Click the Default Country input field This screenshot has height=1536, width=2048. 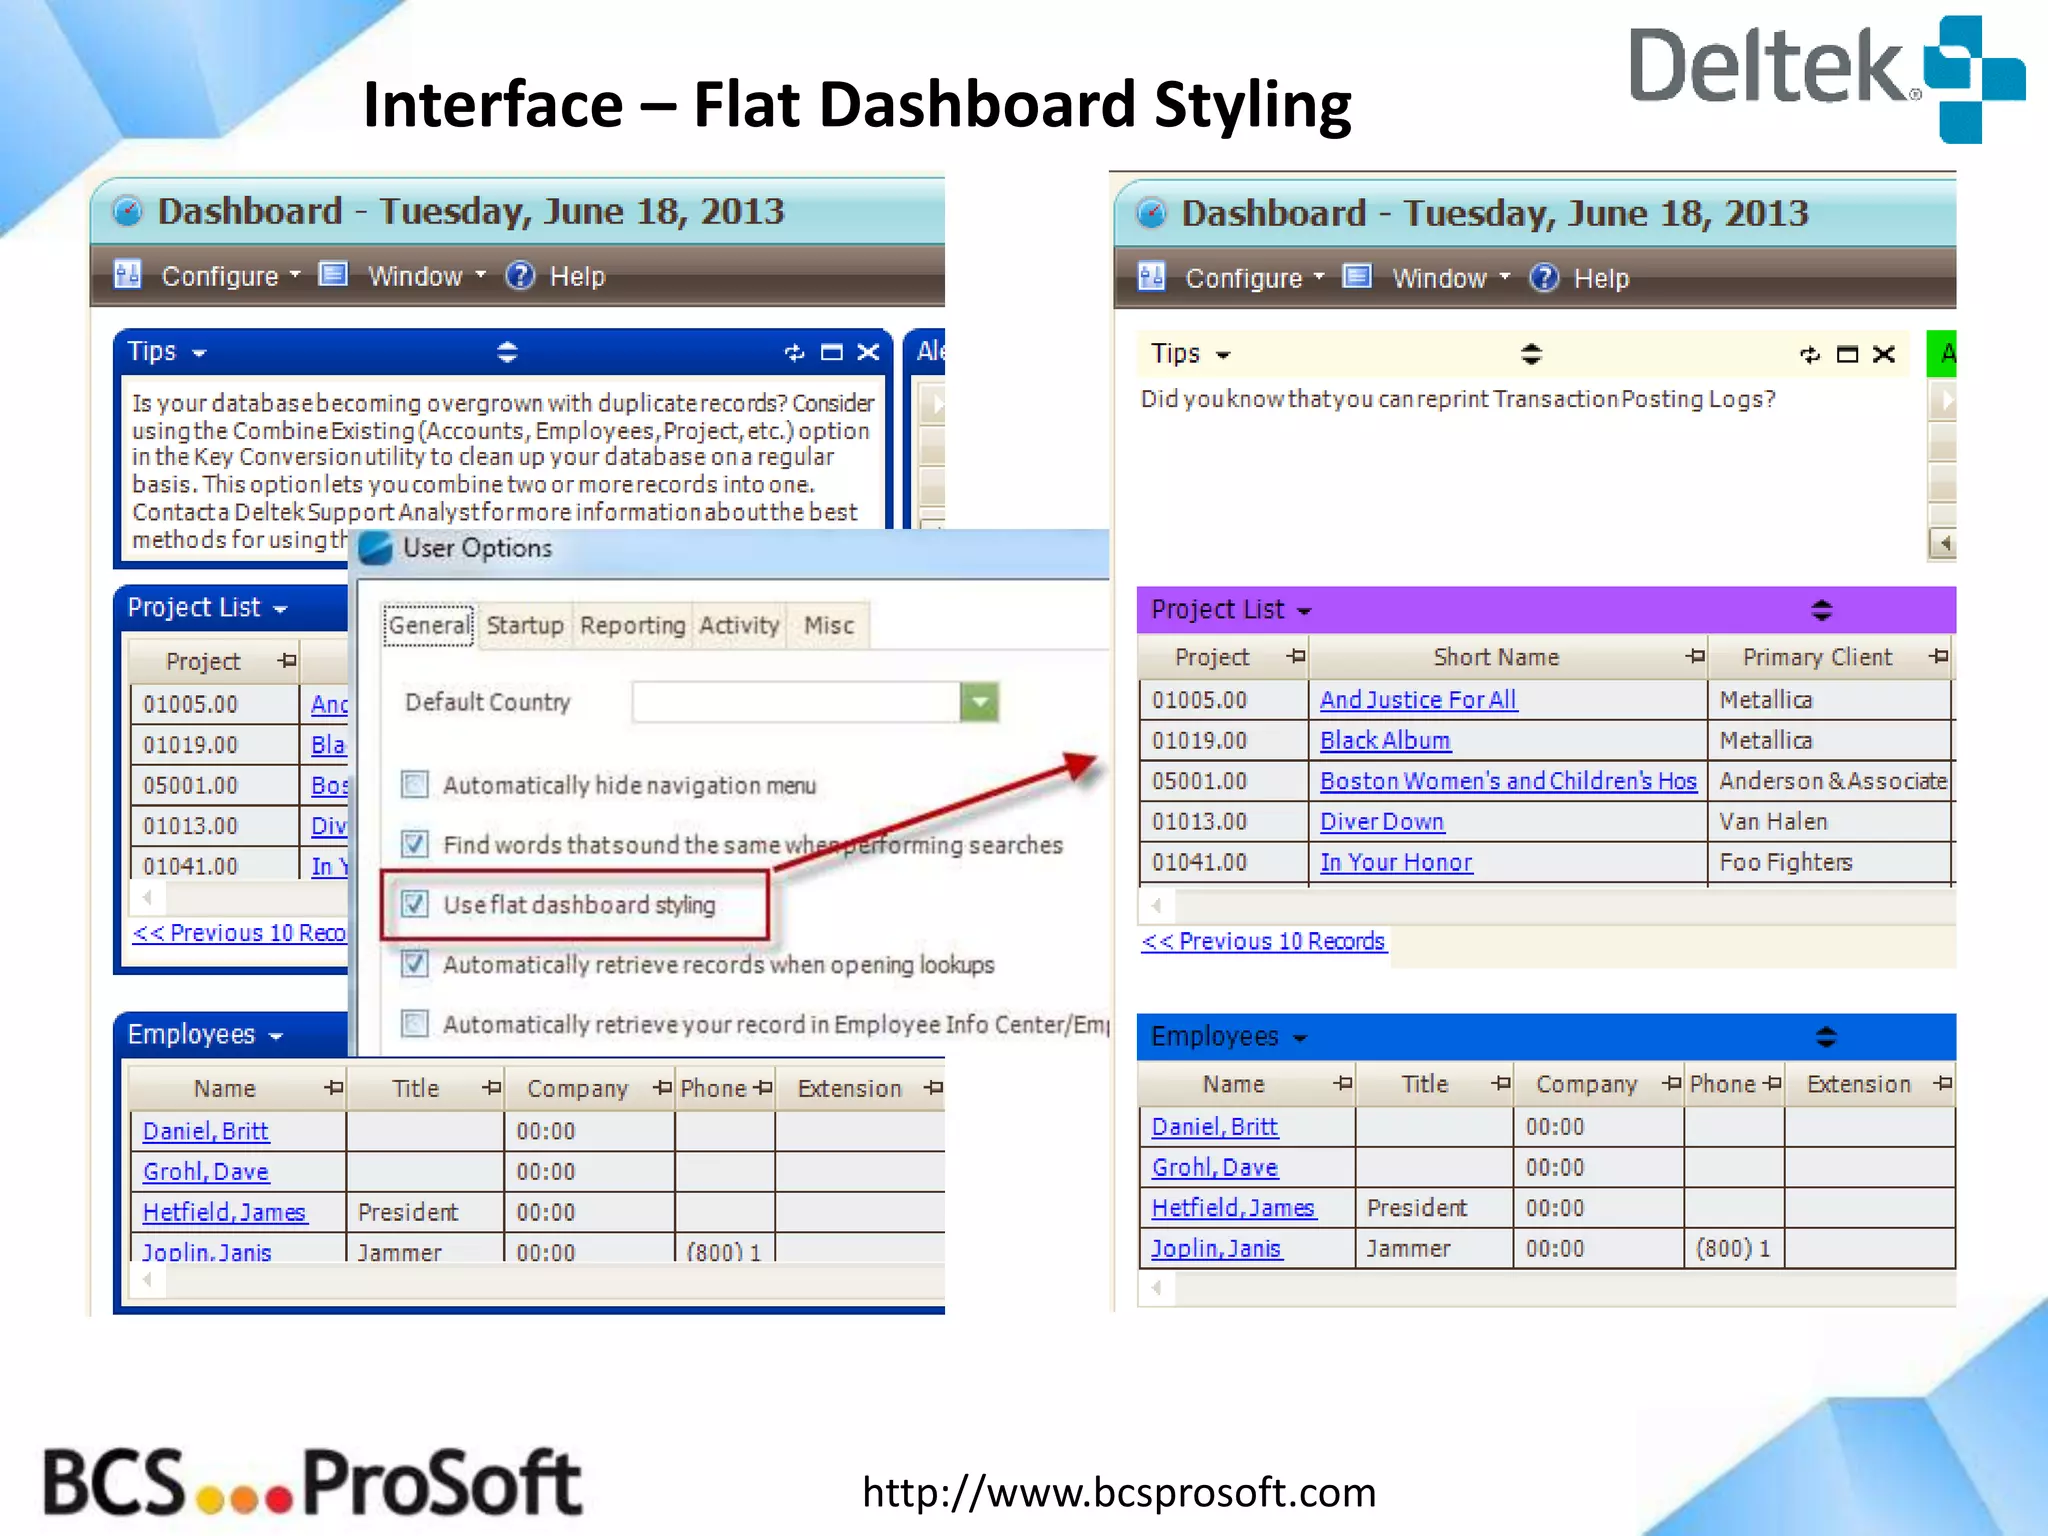(x=796, y=702)
